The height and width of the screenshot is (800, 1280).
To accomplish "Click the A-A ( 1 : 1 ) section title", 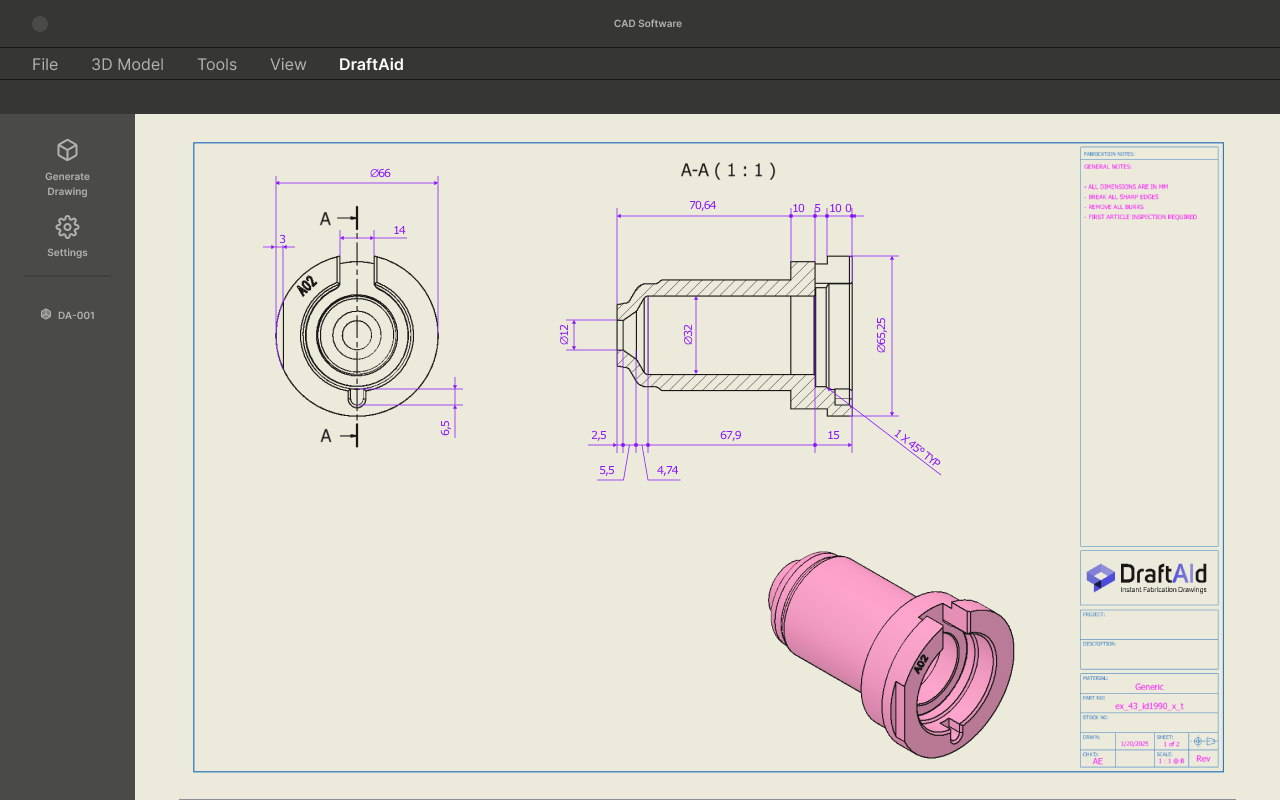I will tap(728, 171).
